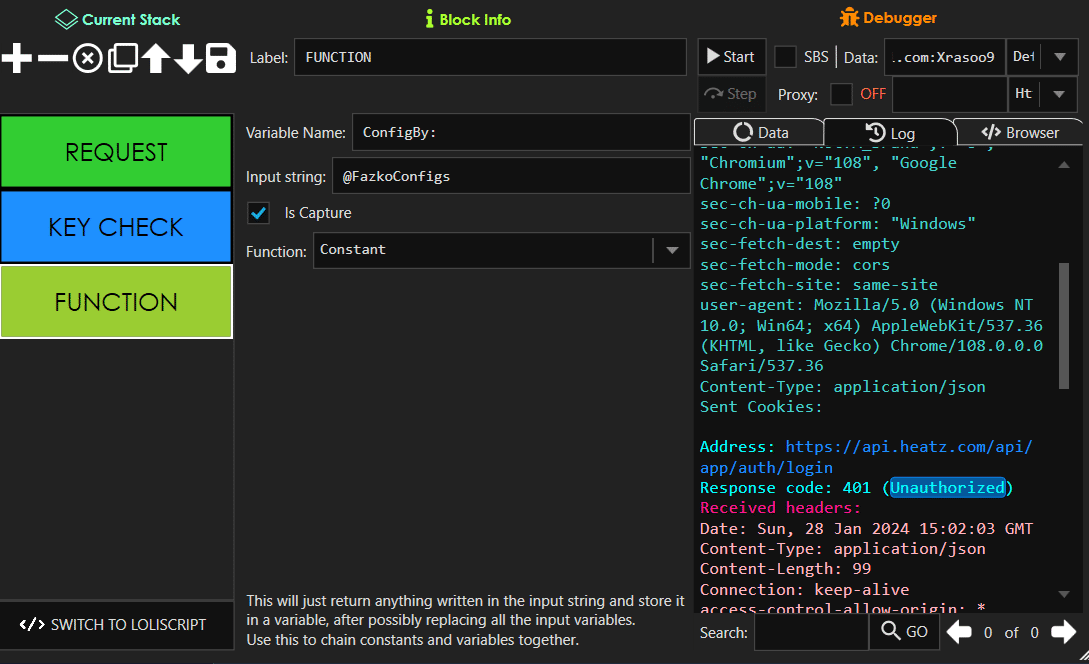The image size is (1089, 664).
Task: Uncheck the Is Capture option
Action: tap(258, 213)
